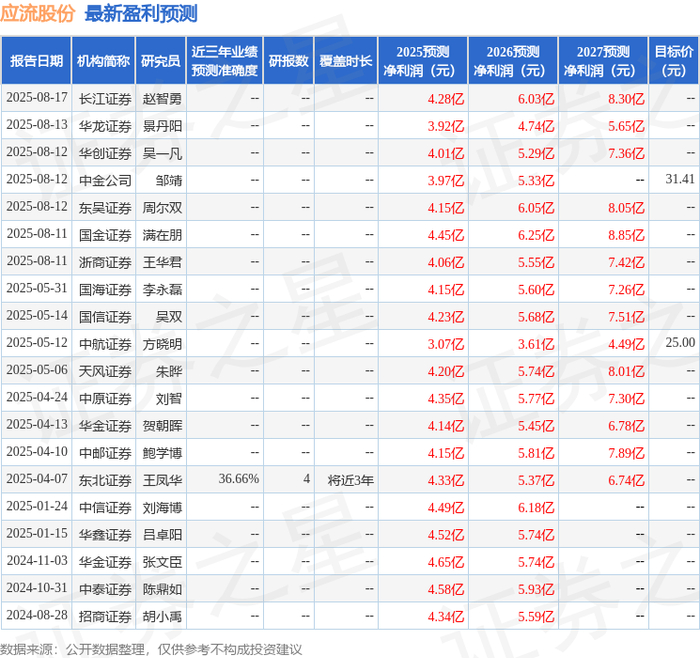Click the 2025预测净利润 column header
This screenshot has height=658, width=700.
(x=423, y=61)
